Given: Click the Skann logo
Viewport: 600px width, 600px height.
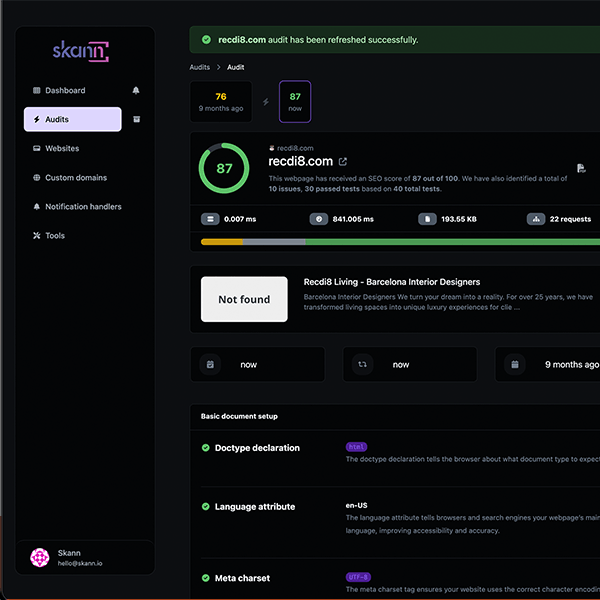Looking at the screenshot, I should pyautogui.click(x=81, y=51).
